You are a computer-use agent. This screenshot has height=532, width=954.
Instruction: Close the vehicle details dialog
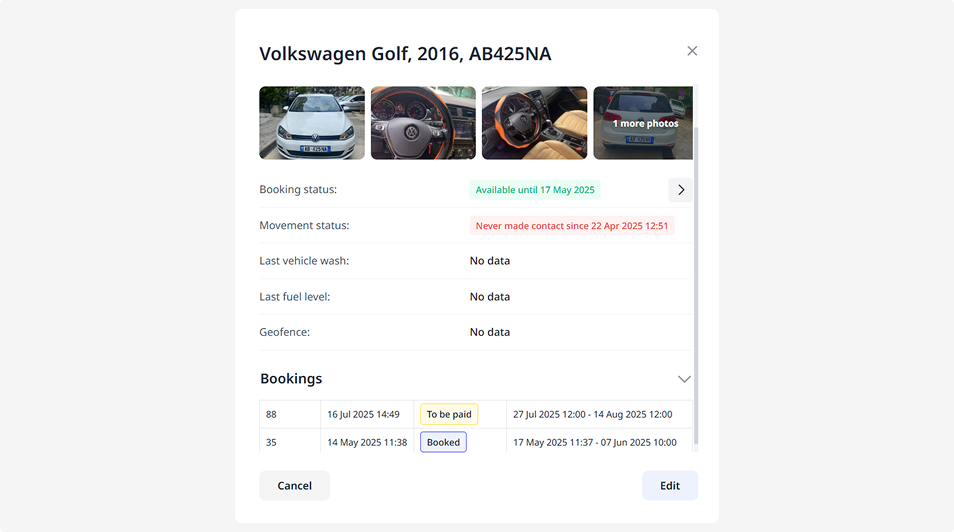tap(692, 51)
